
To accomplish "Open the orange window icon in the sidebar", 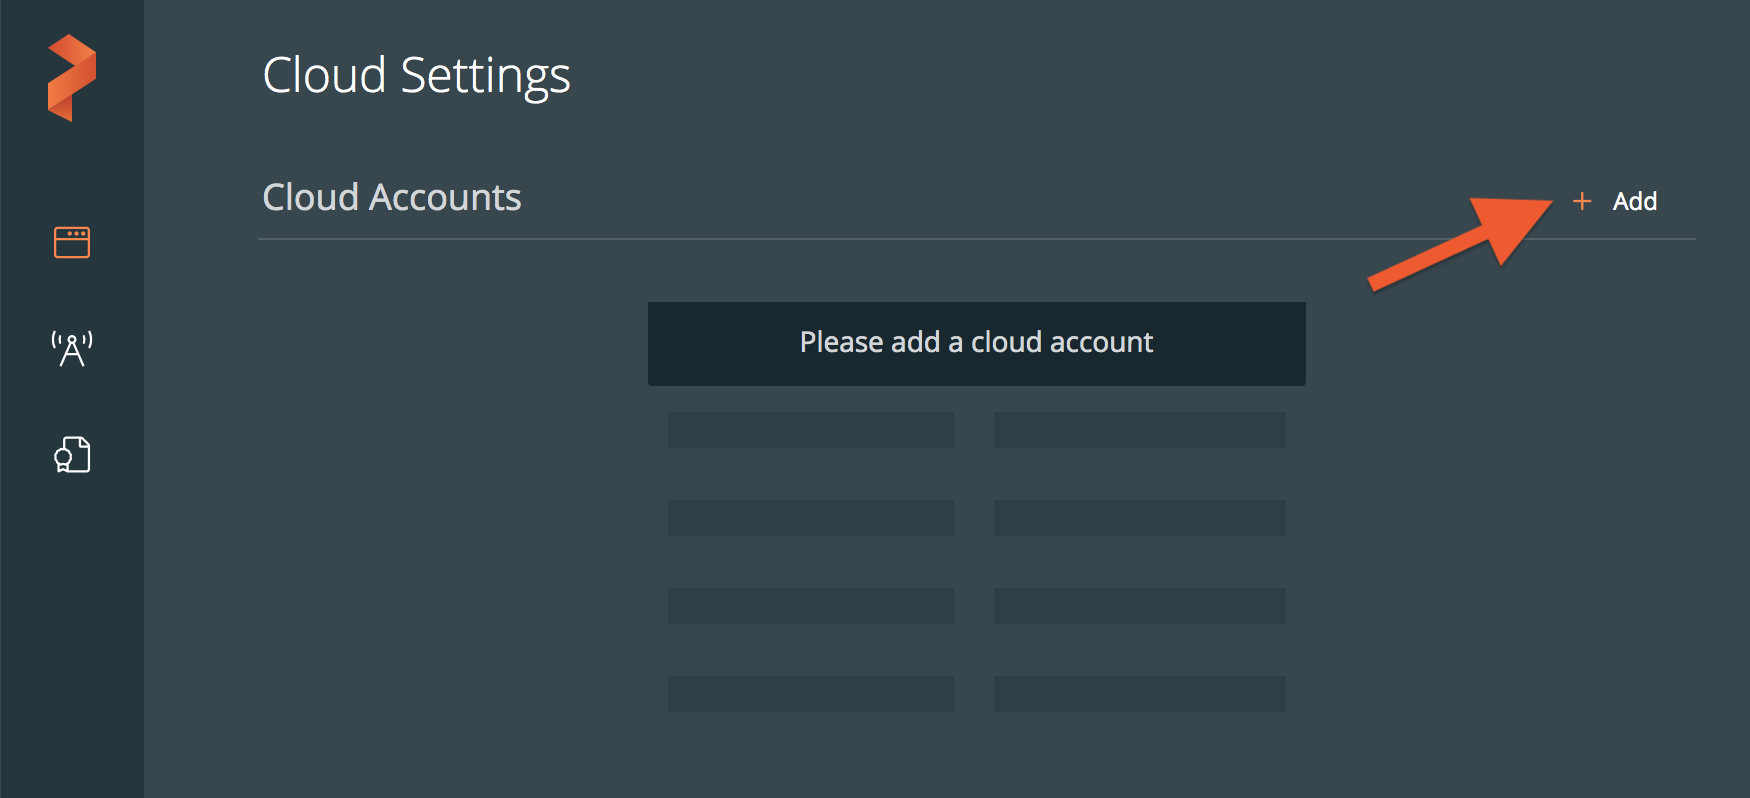I will click(x=72, y=242).
